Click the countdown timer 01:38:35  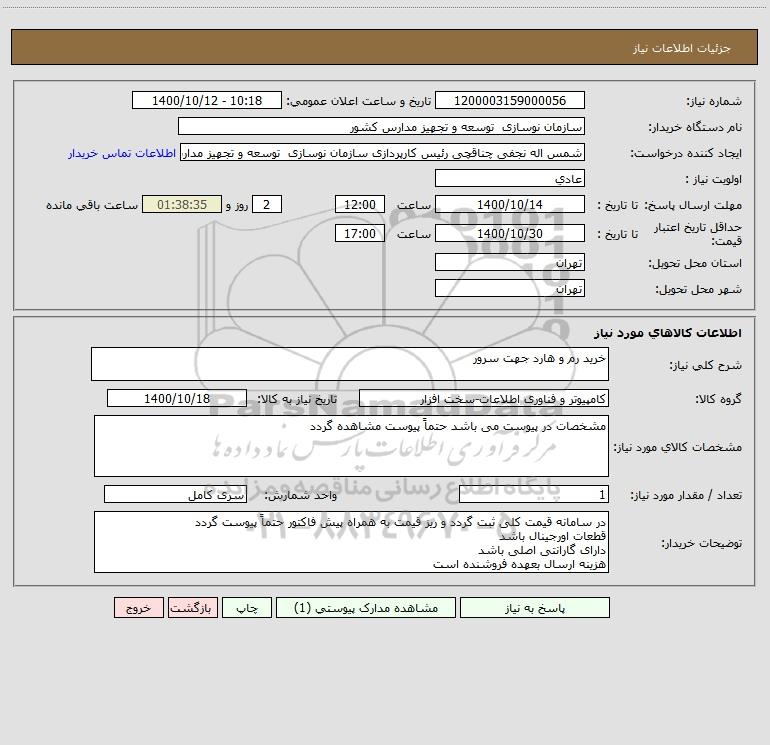pos(182,204)
